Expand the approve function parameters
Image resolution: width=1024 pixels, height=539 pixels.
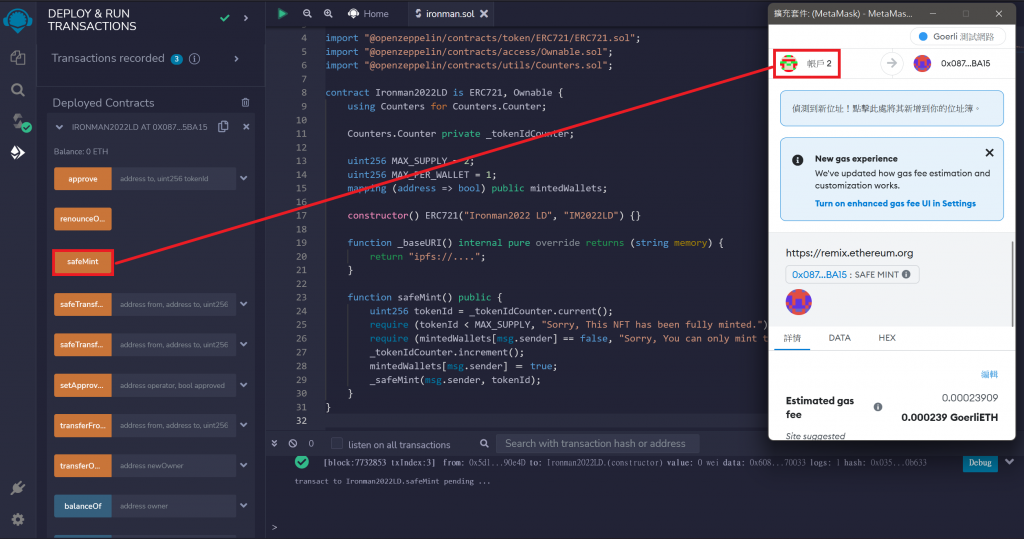(x=244, y=178)
